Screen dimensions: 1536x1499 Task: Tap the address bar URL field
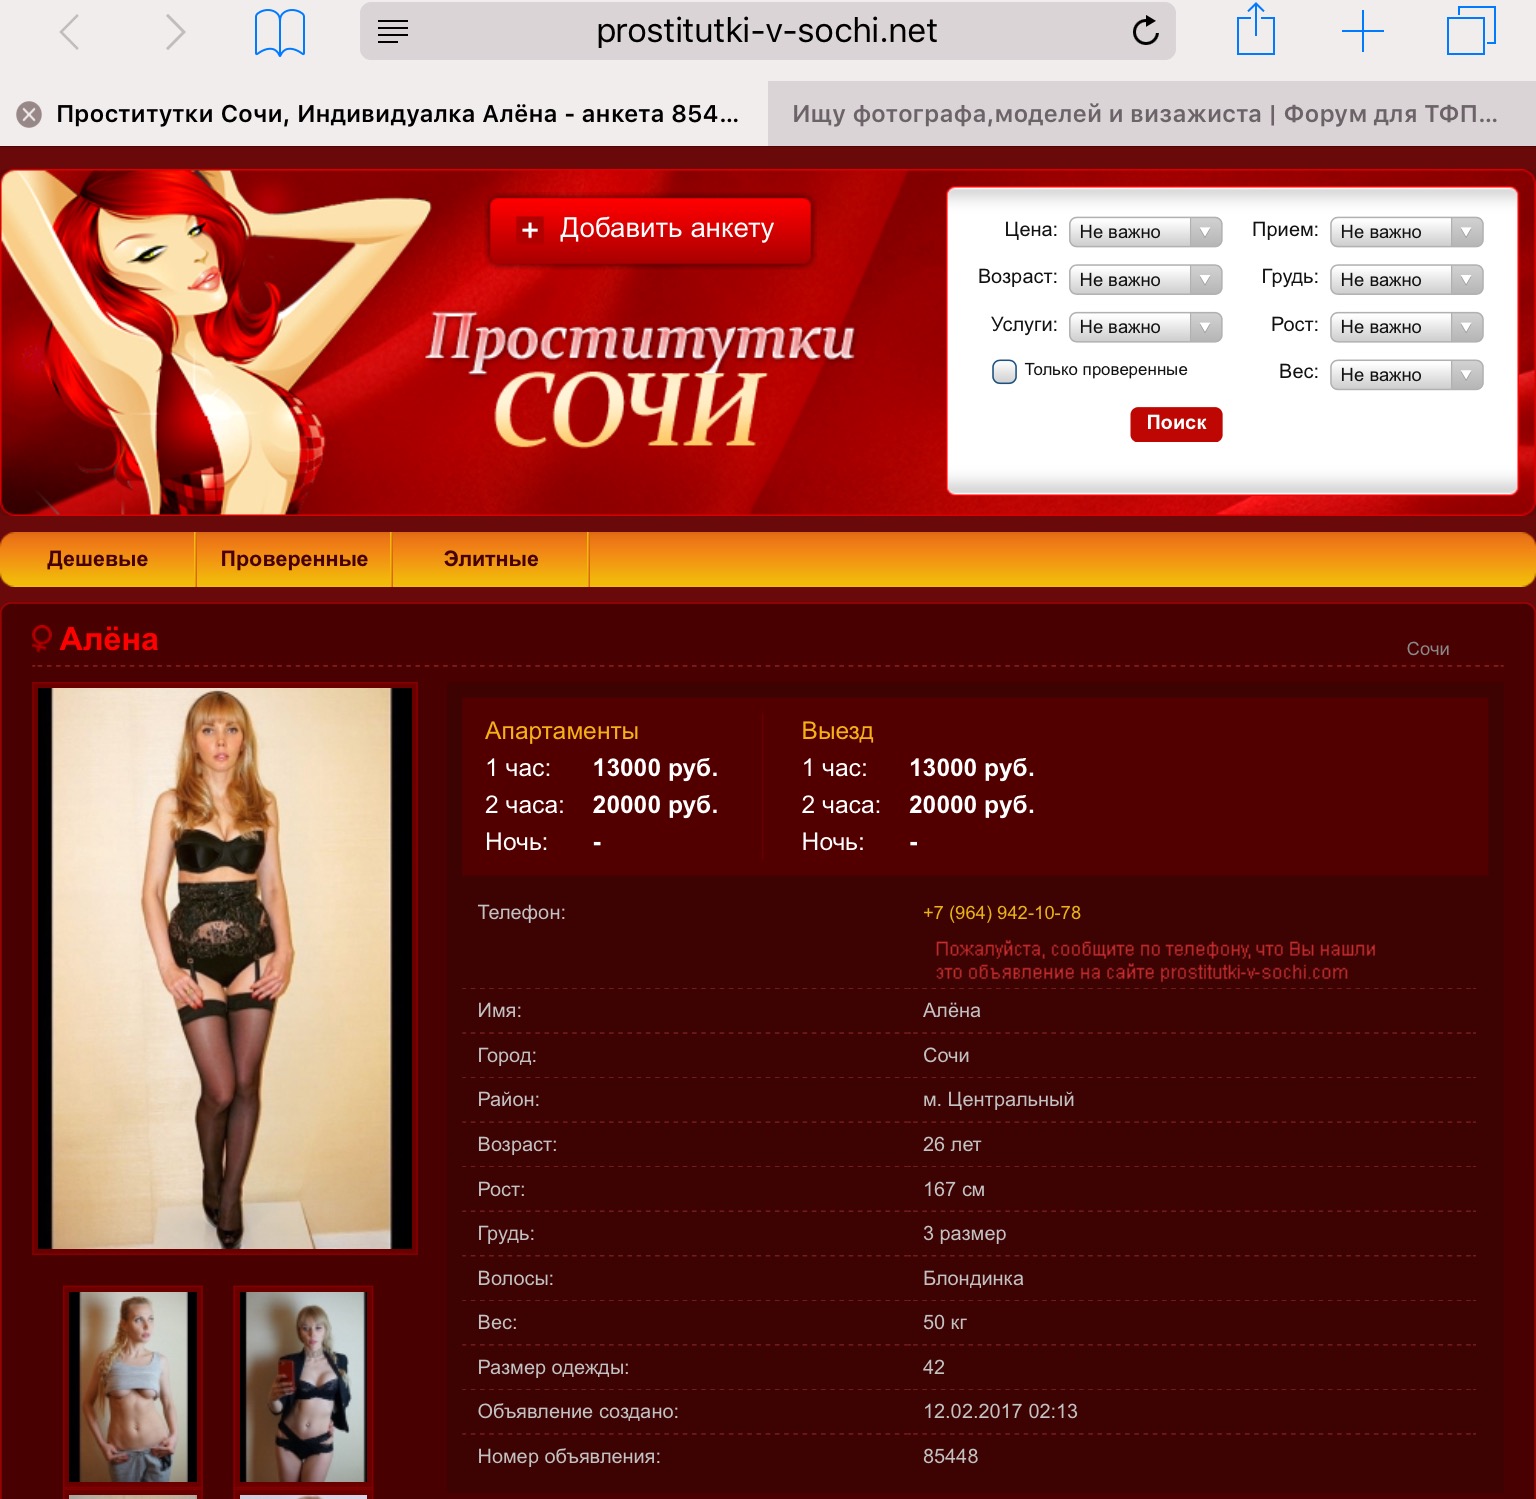click(766, 32)
